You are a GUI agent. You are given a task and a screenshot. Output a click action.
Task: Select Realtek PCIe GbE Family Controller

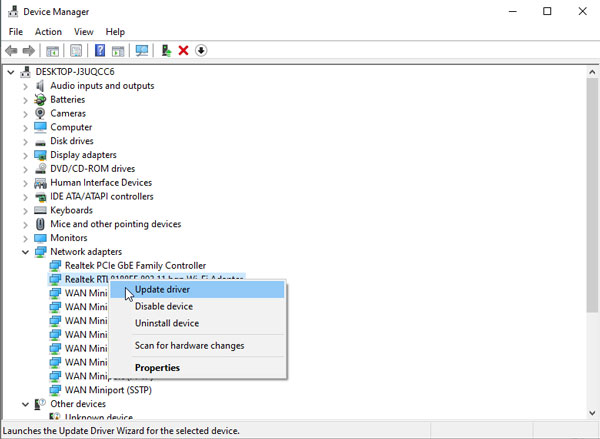(135, 266)
